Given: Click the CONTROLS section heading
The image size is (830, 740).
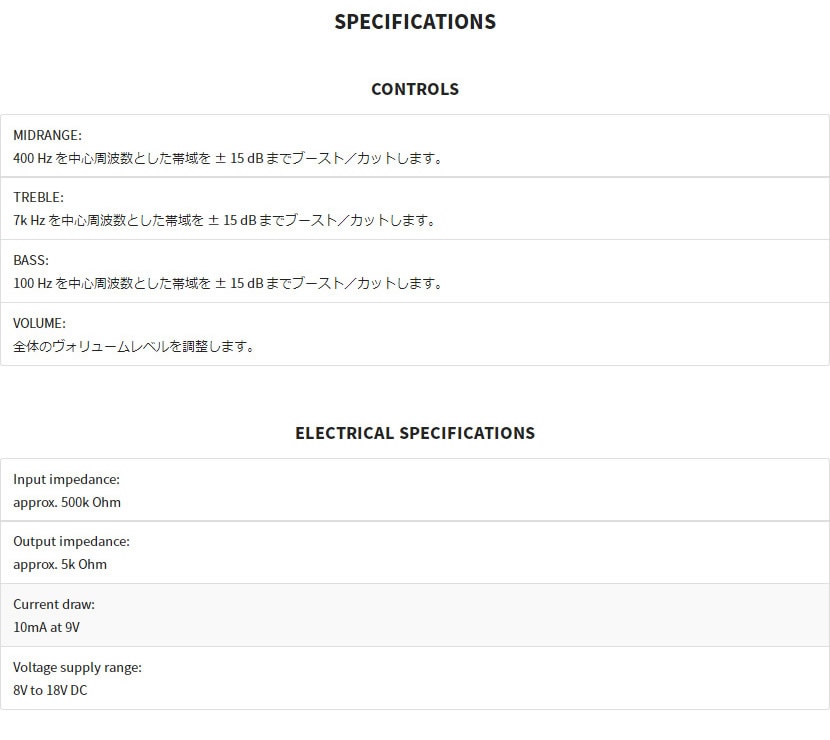Looking at the screenshot, I should [415, 89].
